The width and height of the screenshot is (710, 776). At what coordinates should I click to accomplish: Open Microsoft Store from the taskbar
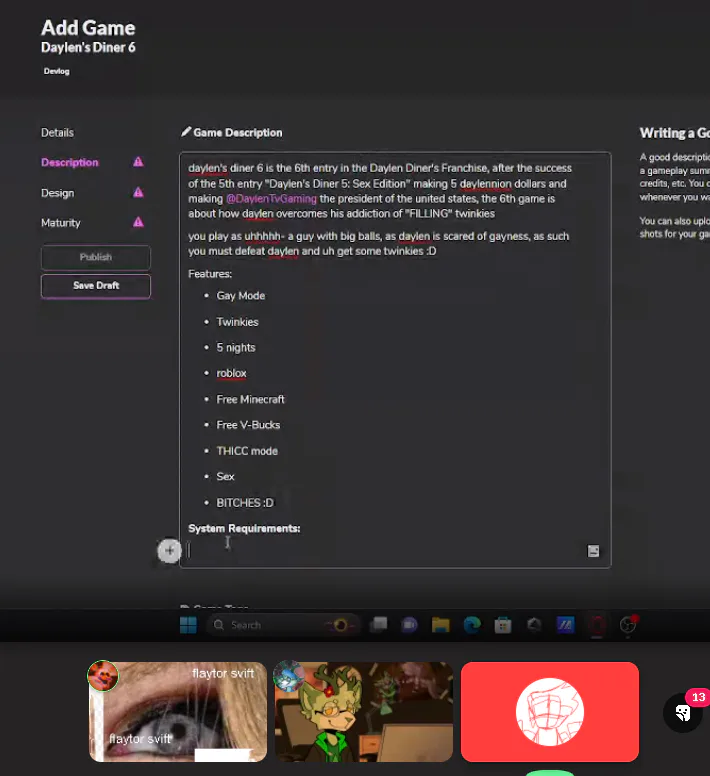[x=503, y=625]
